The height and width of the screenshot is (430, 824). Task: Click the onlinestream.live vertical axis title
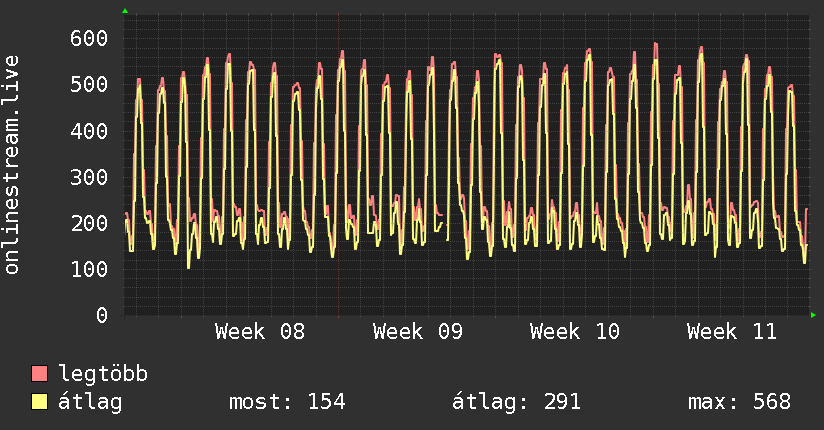tap(11, 165)
